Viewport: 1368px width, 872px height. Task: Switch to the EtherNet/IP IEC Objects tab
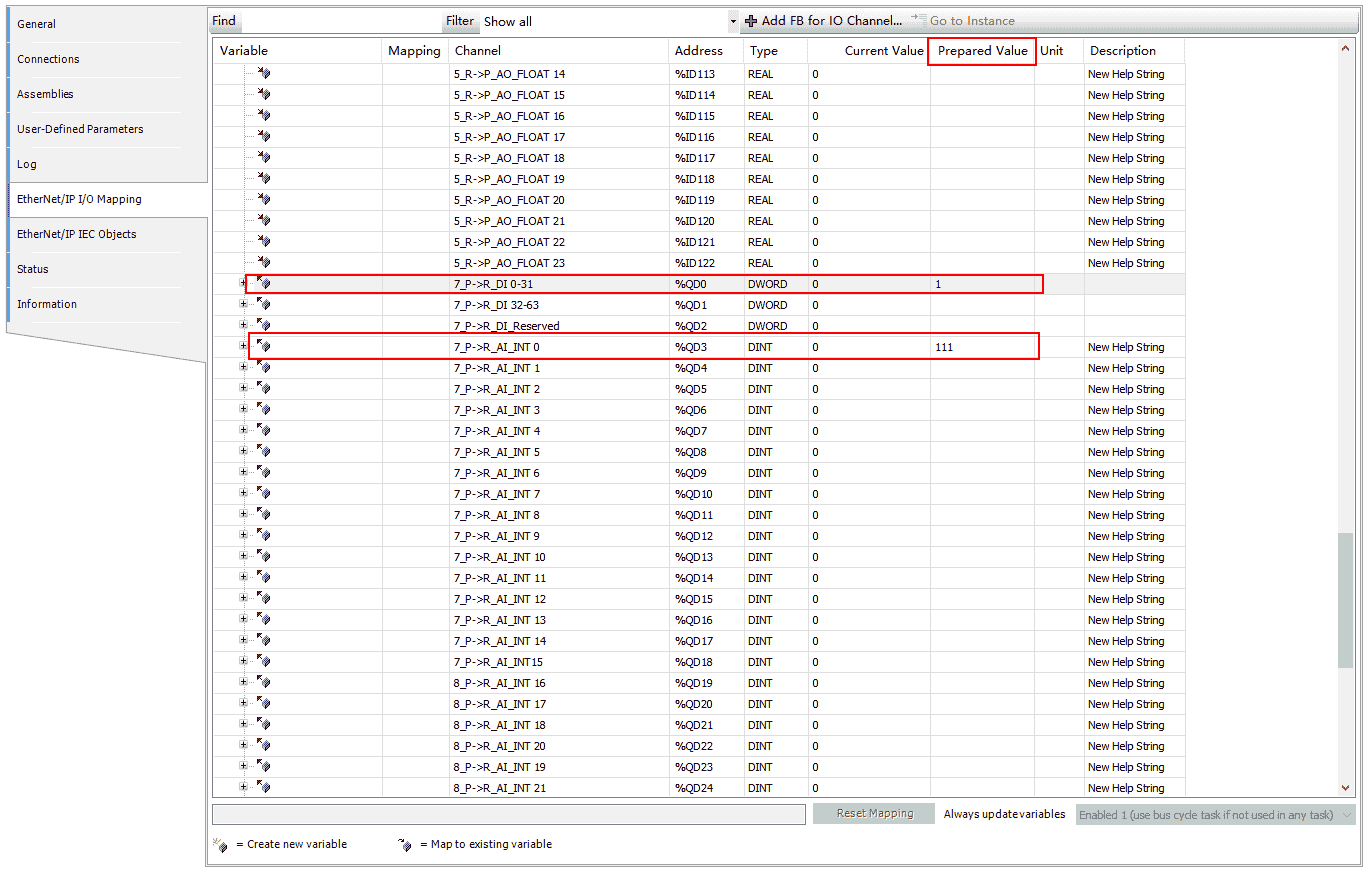point(77,234)
